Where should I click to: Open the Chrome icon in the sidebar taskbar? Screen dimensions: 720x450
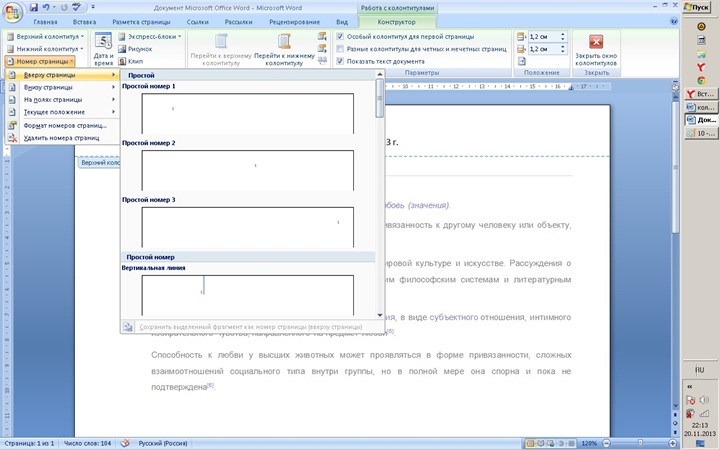coord(701,80)
